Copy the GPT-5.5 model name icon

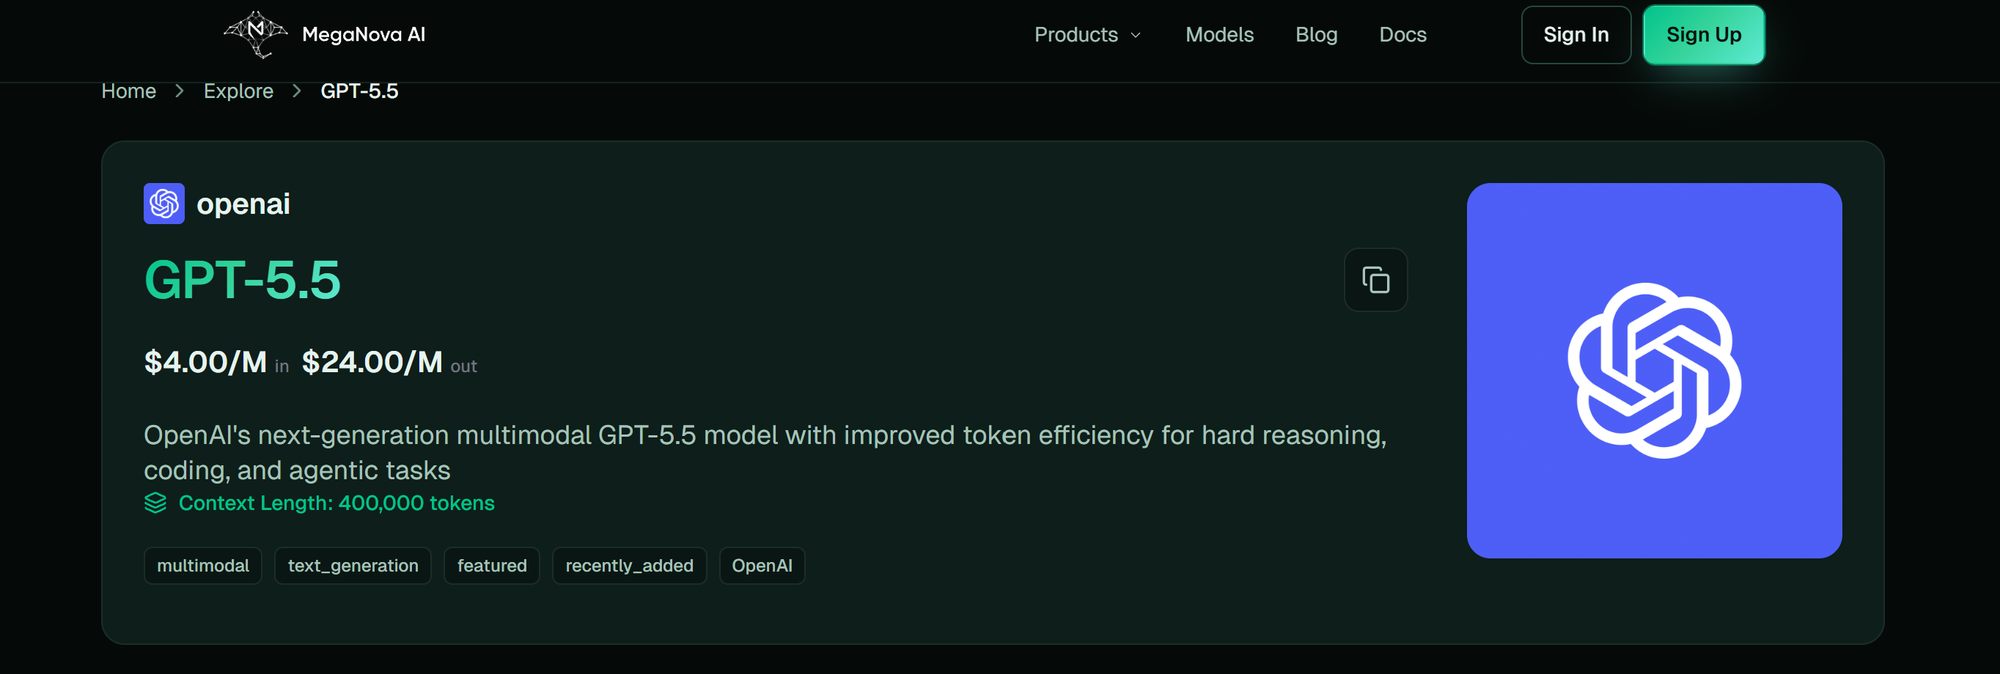point(1376,280)
